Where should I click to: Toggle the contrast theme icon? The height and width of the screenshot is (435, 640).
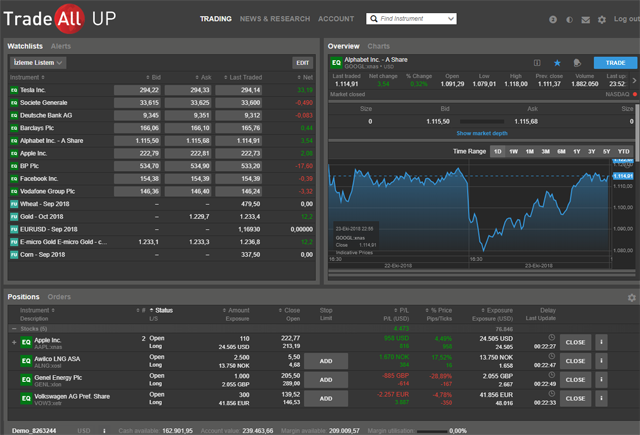569,20
